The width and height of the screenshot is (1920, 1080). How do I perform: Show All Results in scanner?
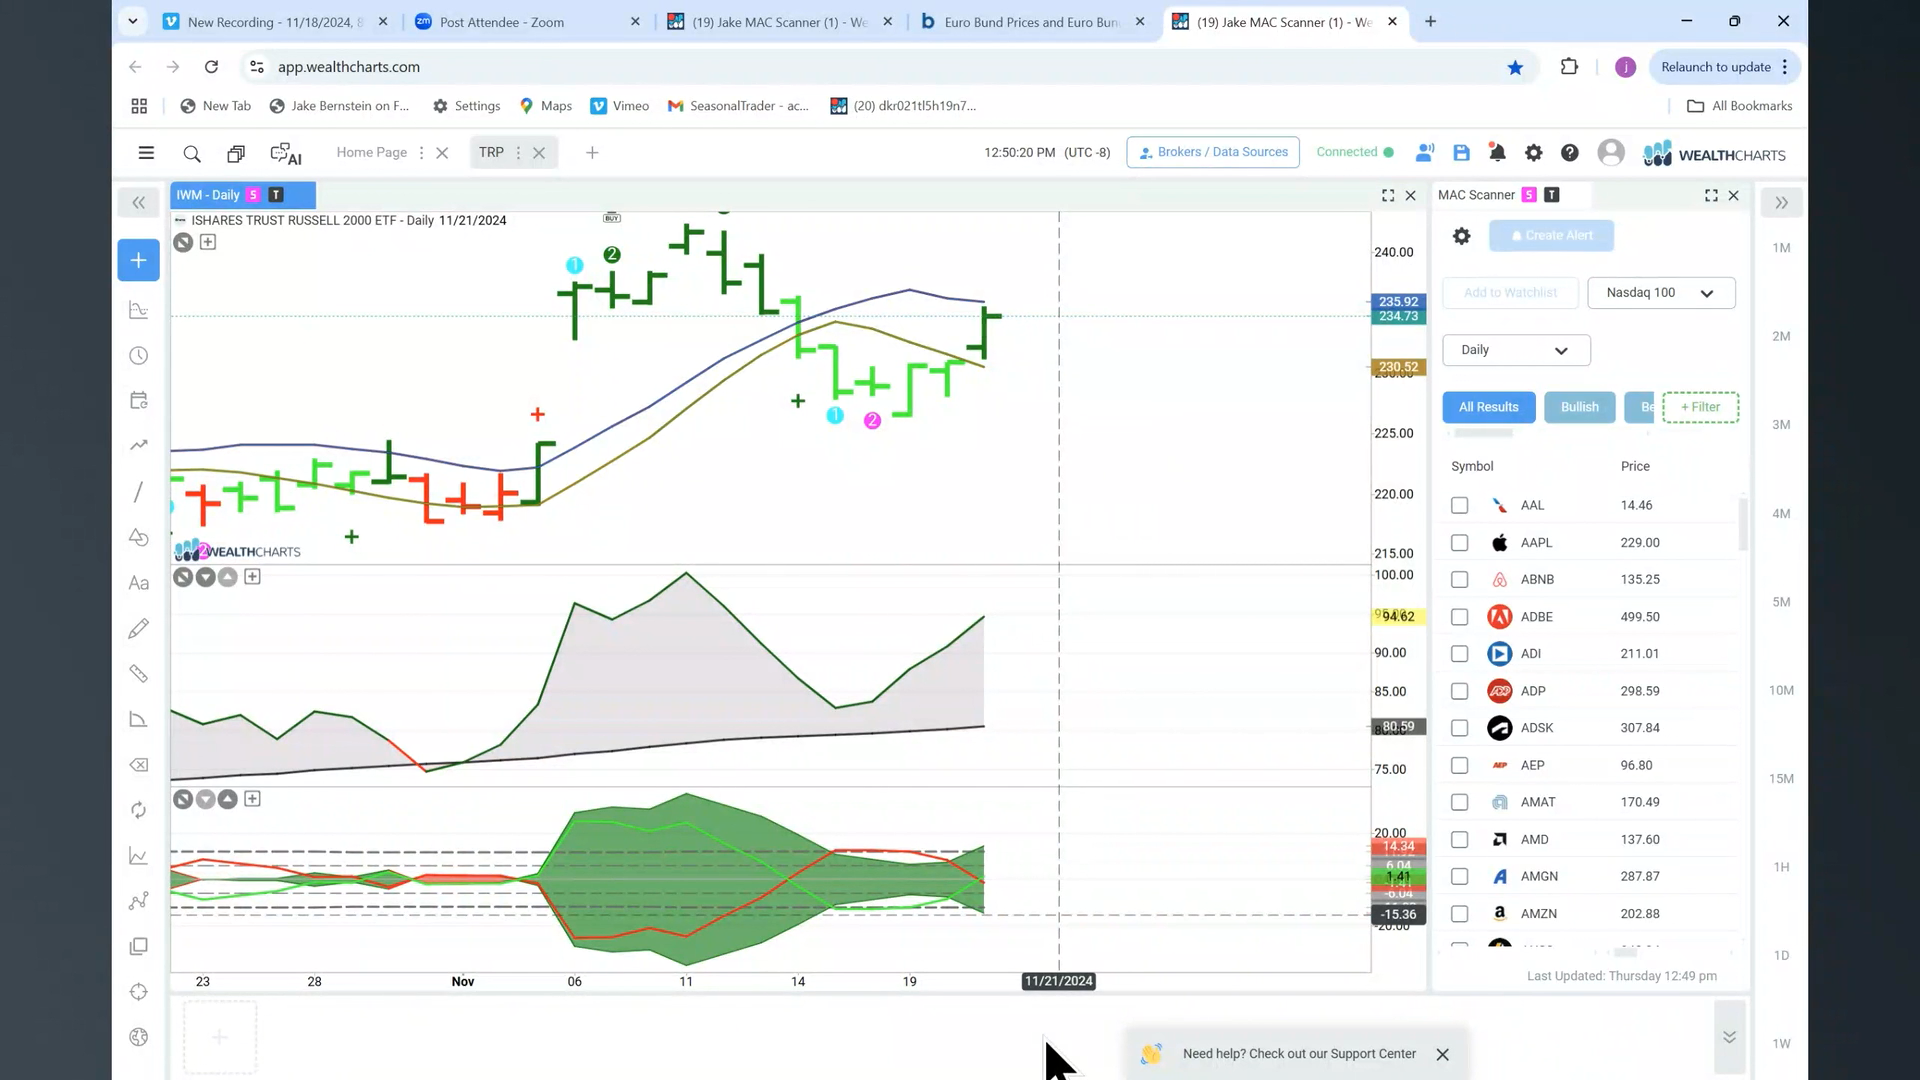[1489, 407]
